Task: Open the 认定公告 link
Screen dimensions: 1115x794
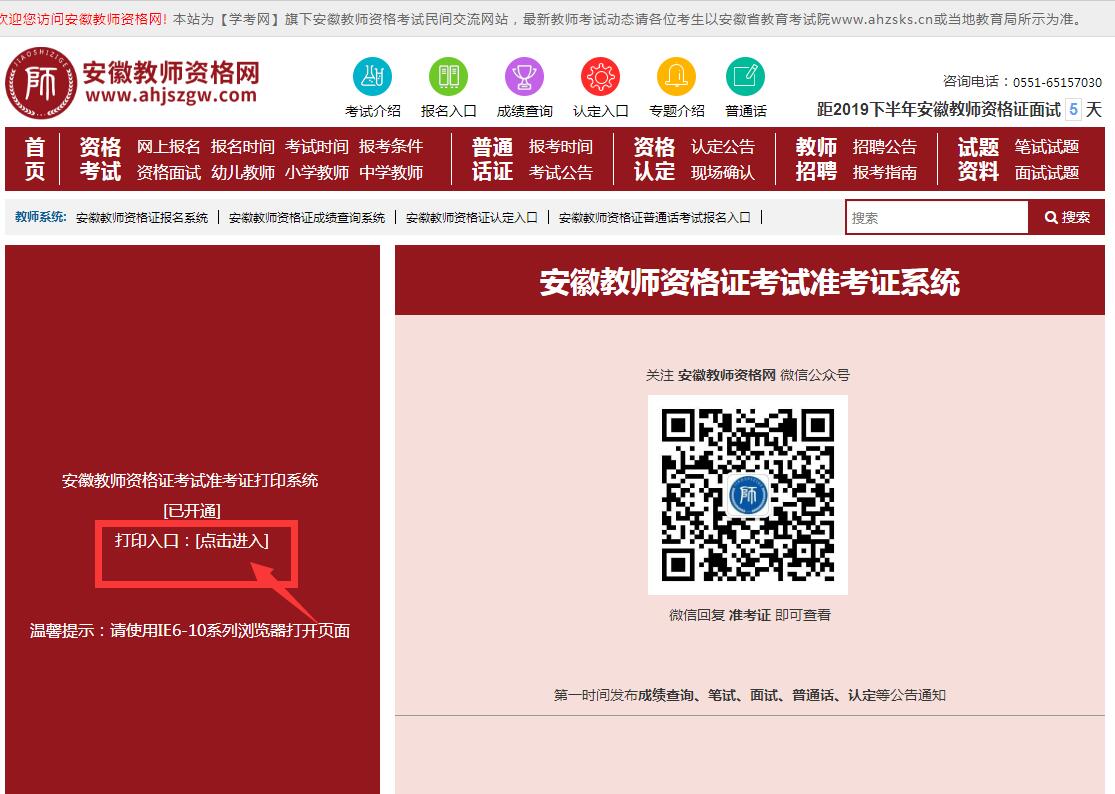Action: click(722, 146)
